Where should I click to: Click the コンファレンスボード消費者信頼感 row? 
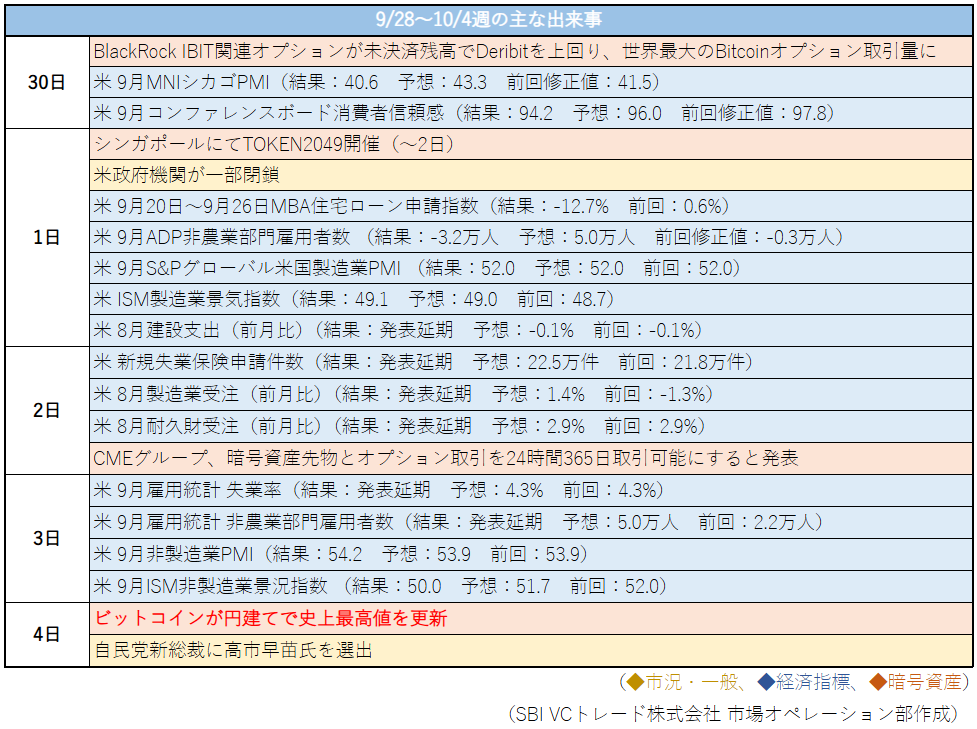[x=531, y=113]
